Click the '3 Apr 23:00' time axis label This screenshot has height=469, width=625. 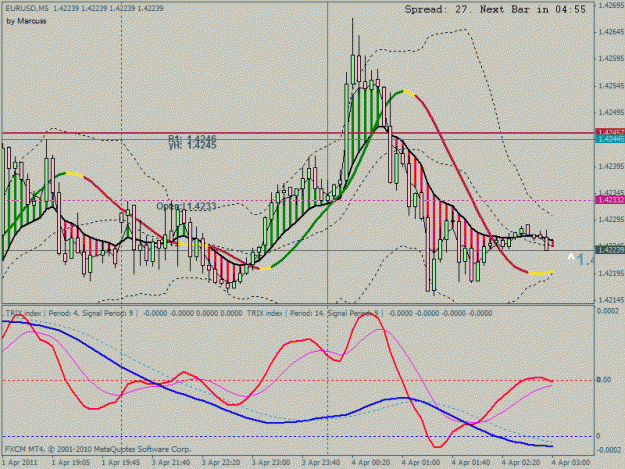pos(271,463)
